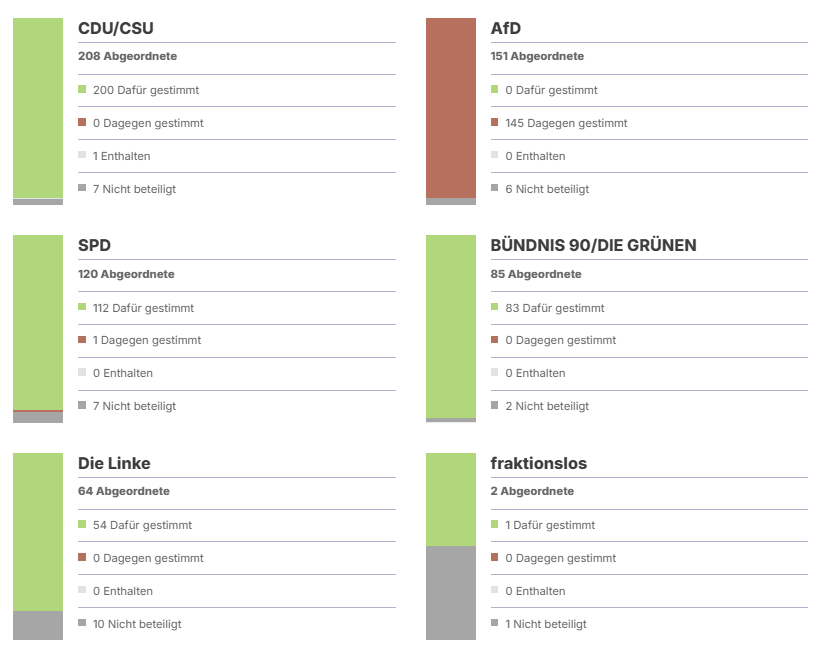Click the CDU/CSU party heading
Screen dimensions: 821x657
click(x=116, y=28)
